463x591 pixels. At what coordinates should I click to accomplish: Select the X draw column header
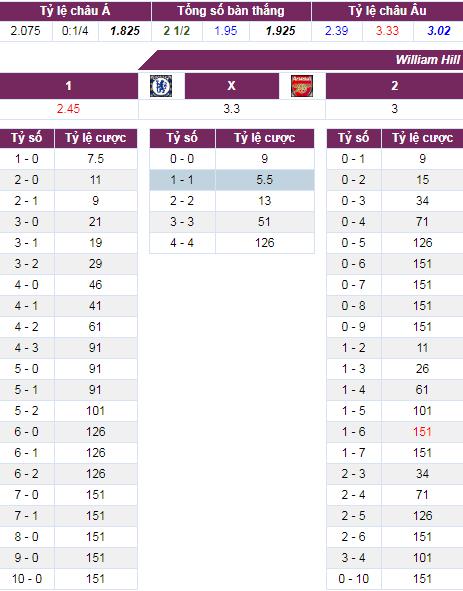(232, 86)
